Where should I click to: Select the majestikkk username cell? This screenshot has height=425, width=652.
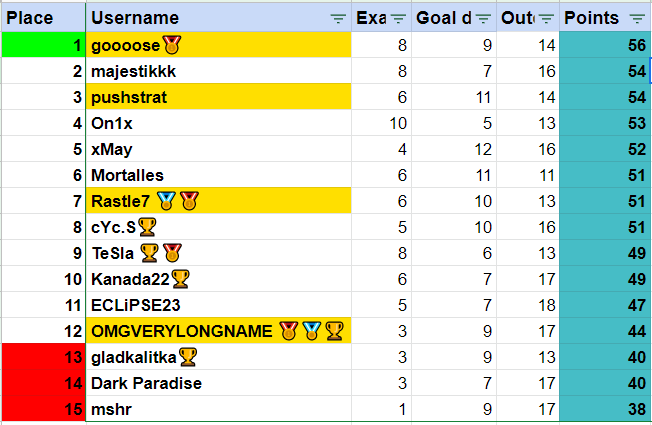tap(220, 71)
